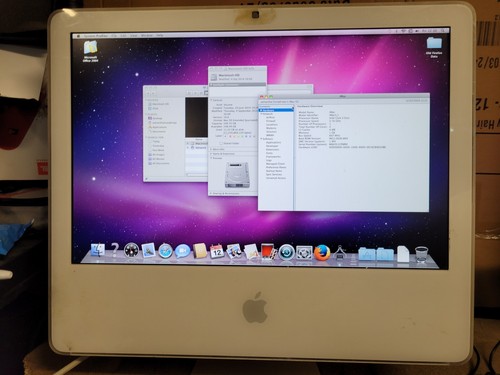Viewport: 500px width, 375px height.
Task: Click the question mark icon in the Dock
Action: [114, 250]
